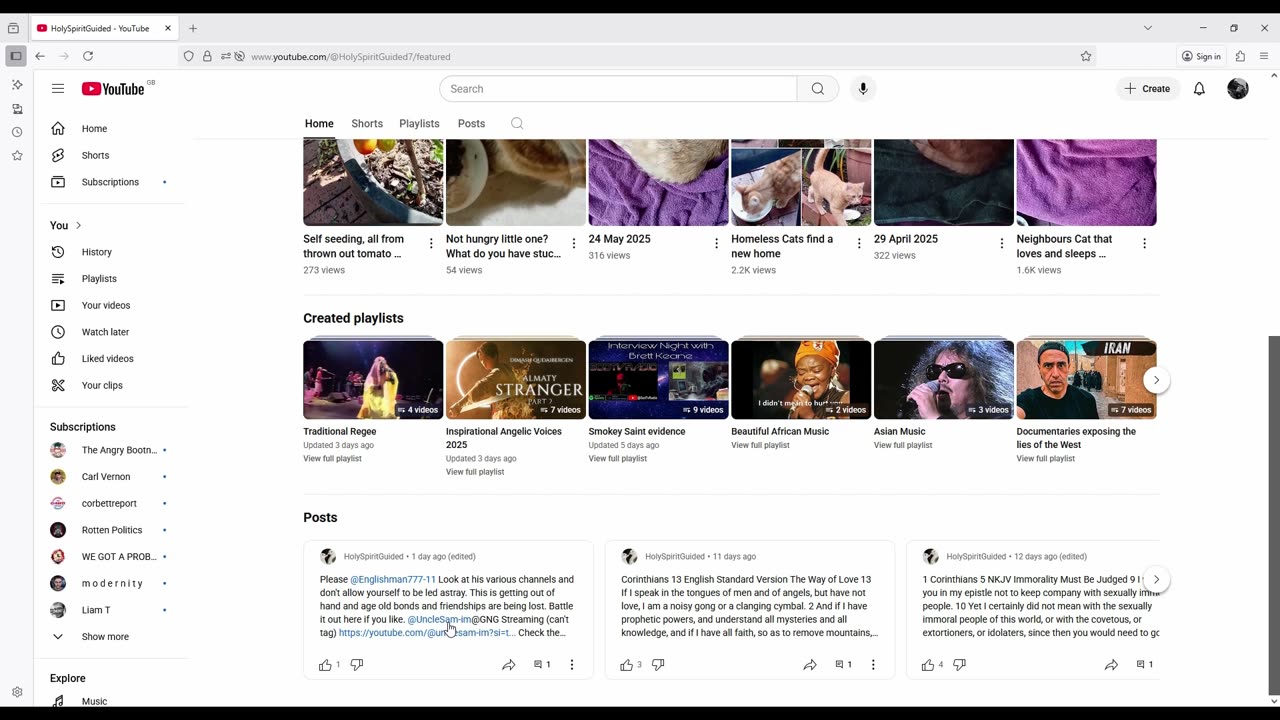This screenshot has width=1280, height=720.
Task: Open the browser extensions button
Action: click(x=1240, y=57)
